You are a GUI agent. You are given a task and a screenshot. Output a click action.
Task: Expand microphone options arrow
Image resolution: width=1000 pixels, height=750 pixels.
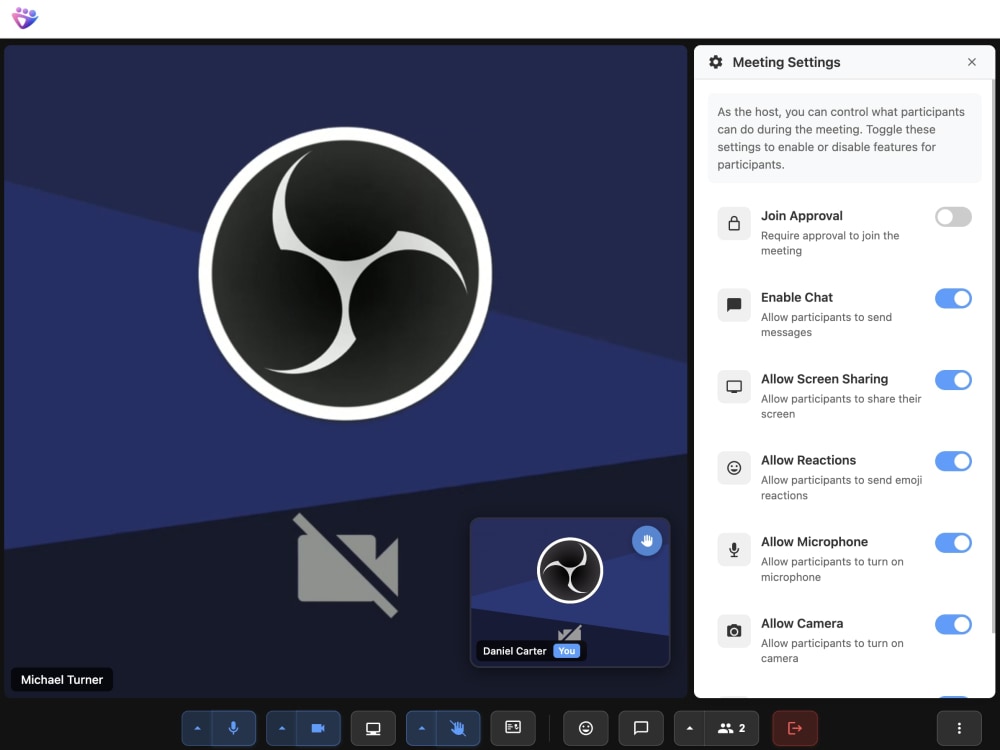pos(197,728)
